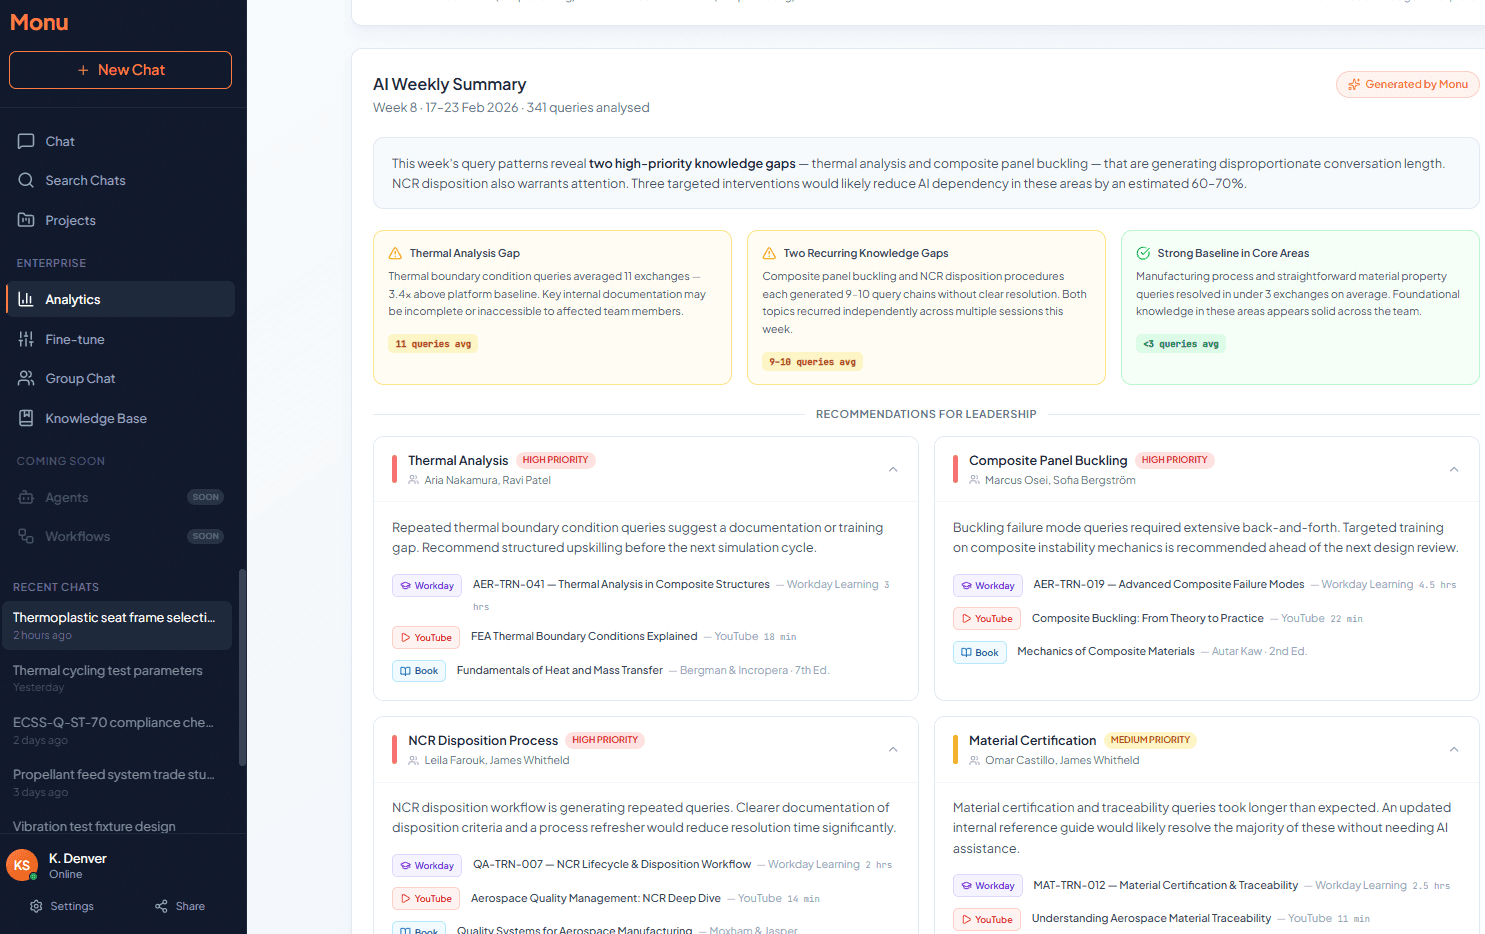This screenshot has width=1485, height=934.
Task: Click the Workflows icon
Action: pos(26,536)
